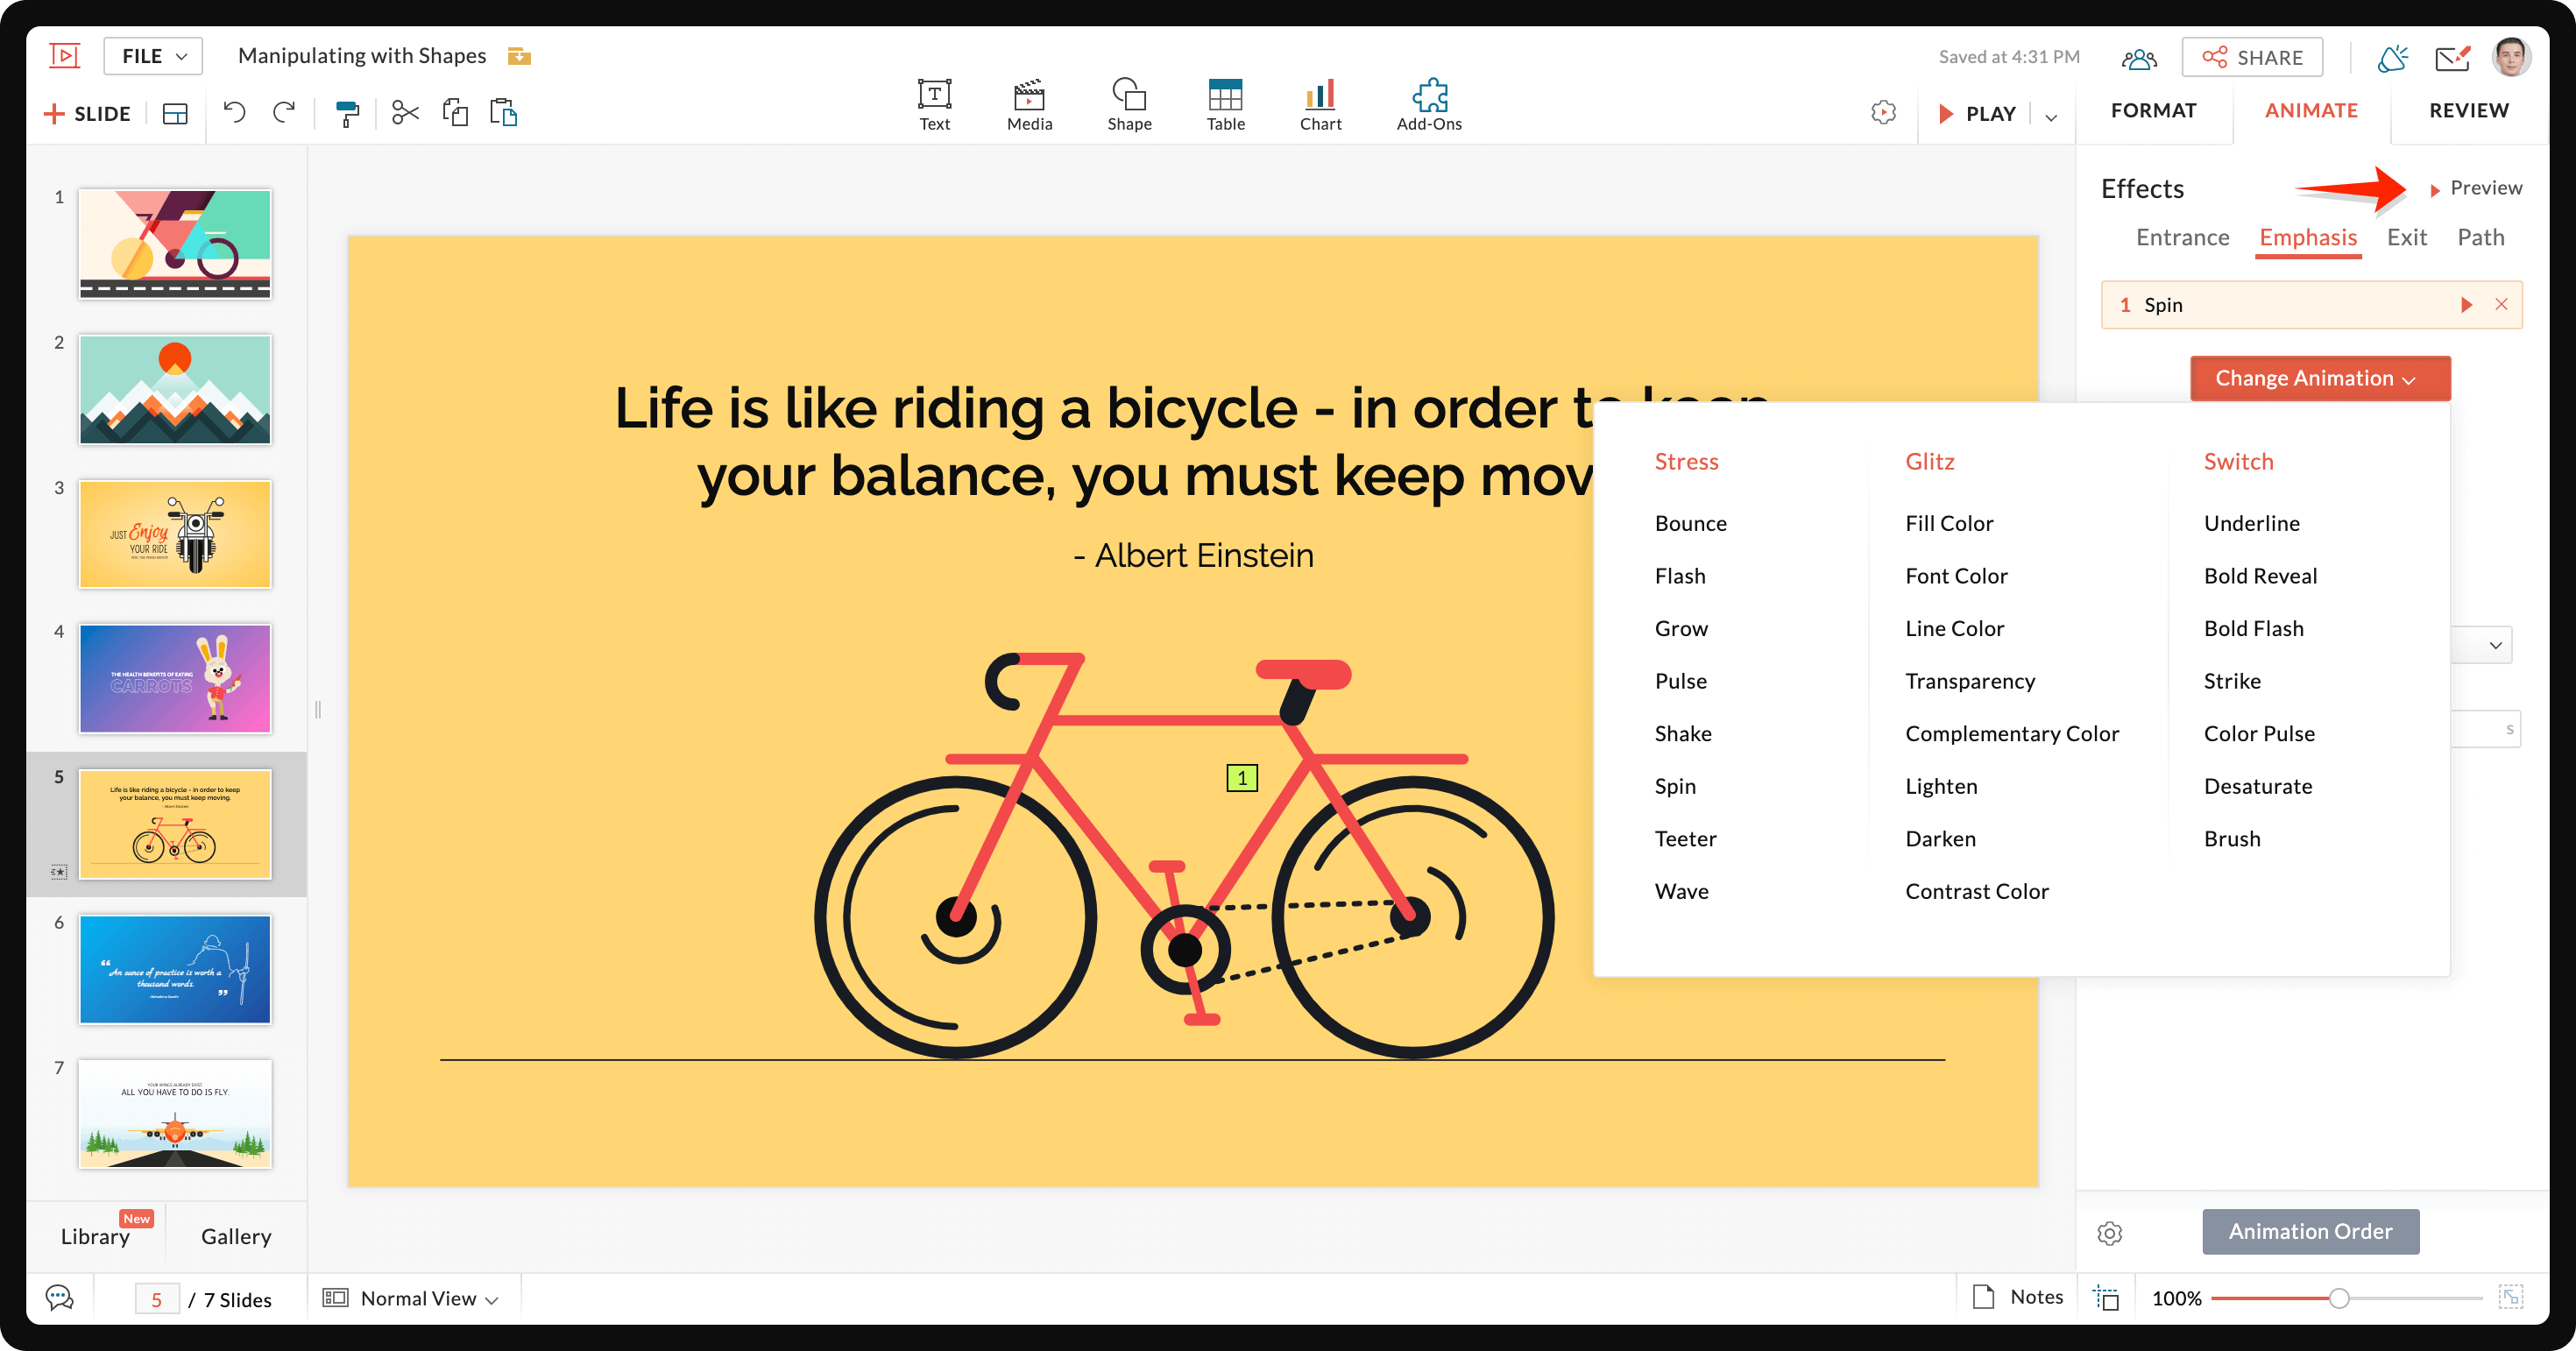Open the FILE dropdown menu
Viewport: 2576px width, 1351px height.
(x=153, y=56)
